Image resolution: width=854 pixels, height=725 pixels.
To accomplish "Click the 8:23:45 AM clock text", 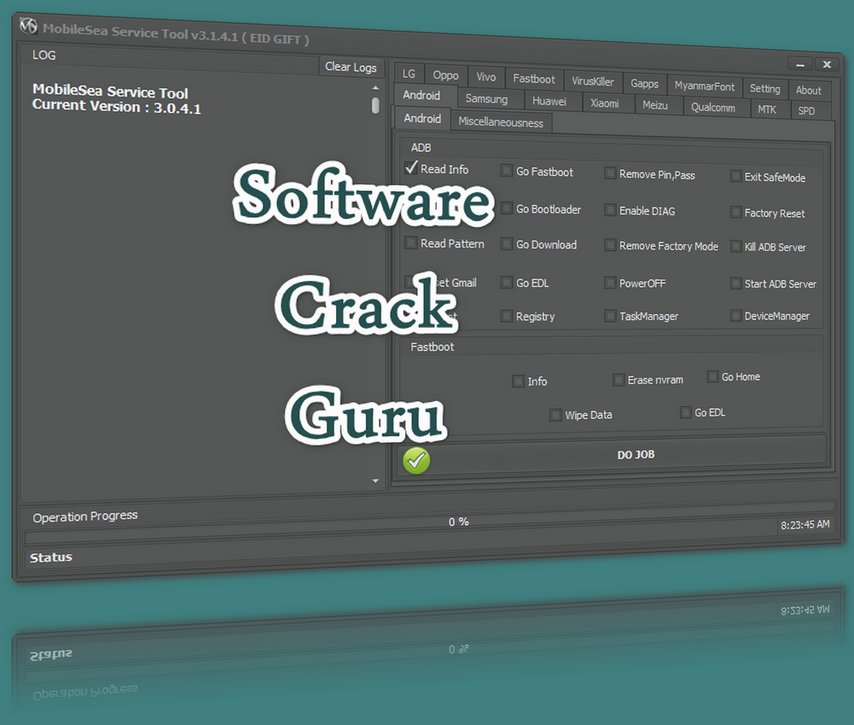I will click(x=805, y=525).
